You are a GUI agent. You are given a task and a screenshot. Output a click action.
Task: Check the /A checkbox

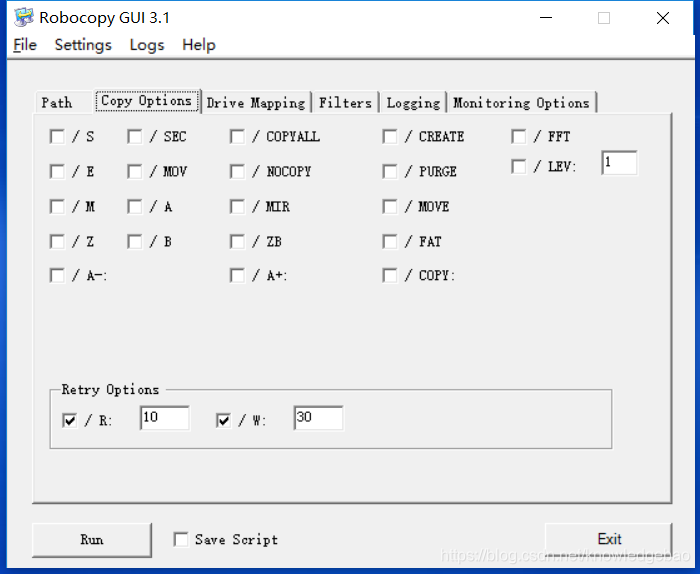pos(134,207)
